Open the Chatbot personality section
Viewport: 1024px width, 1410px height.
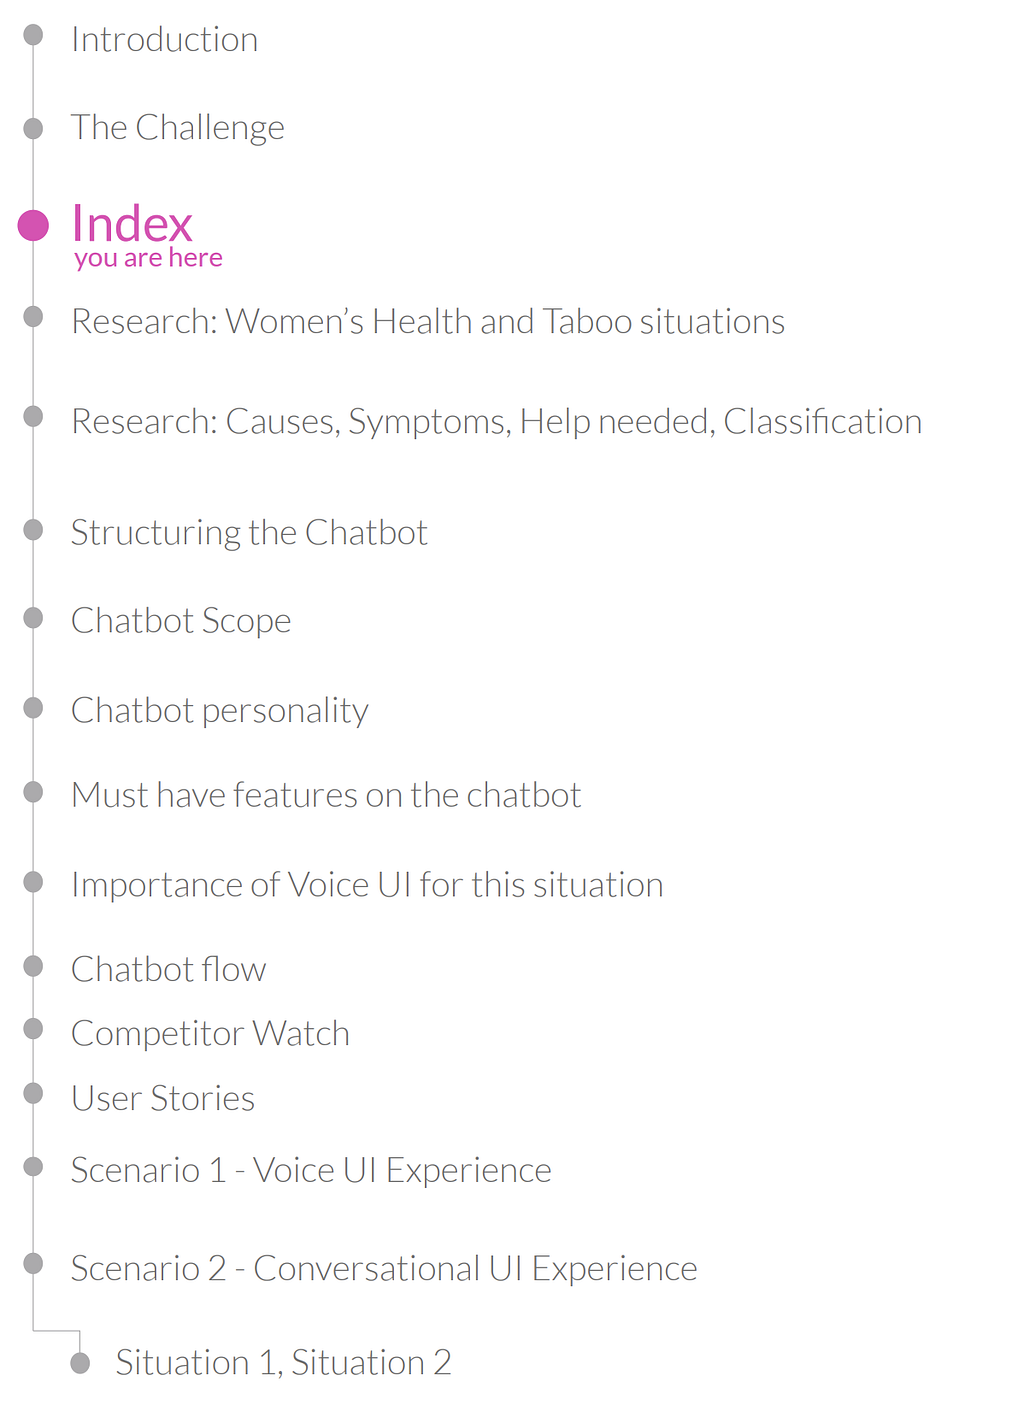pyautogui.click(x=220, y=711)
